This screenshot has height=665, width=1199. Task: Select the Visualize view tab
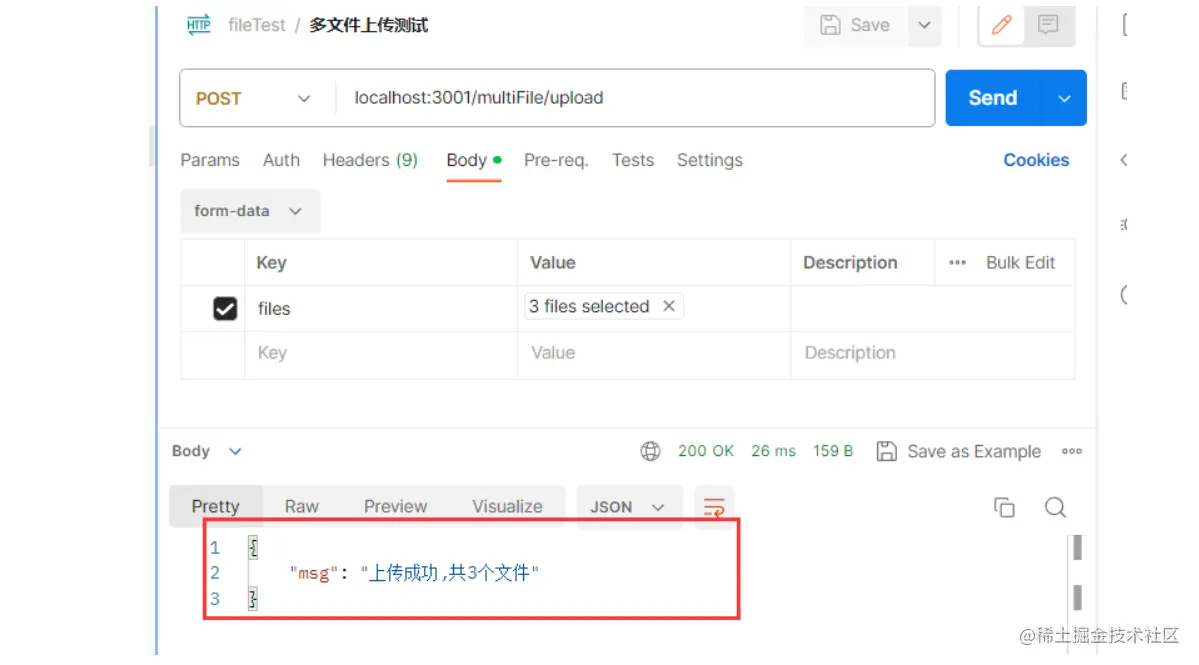[507, 507]
